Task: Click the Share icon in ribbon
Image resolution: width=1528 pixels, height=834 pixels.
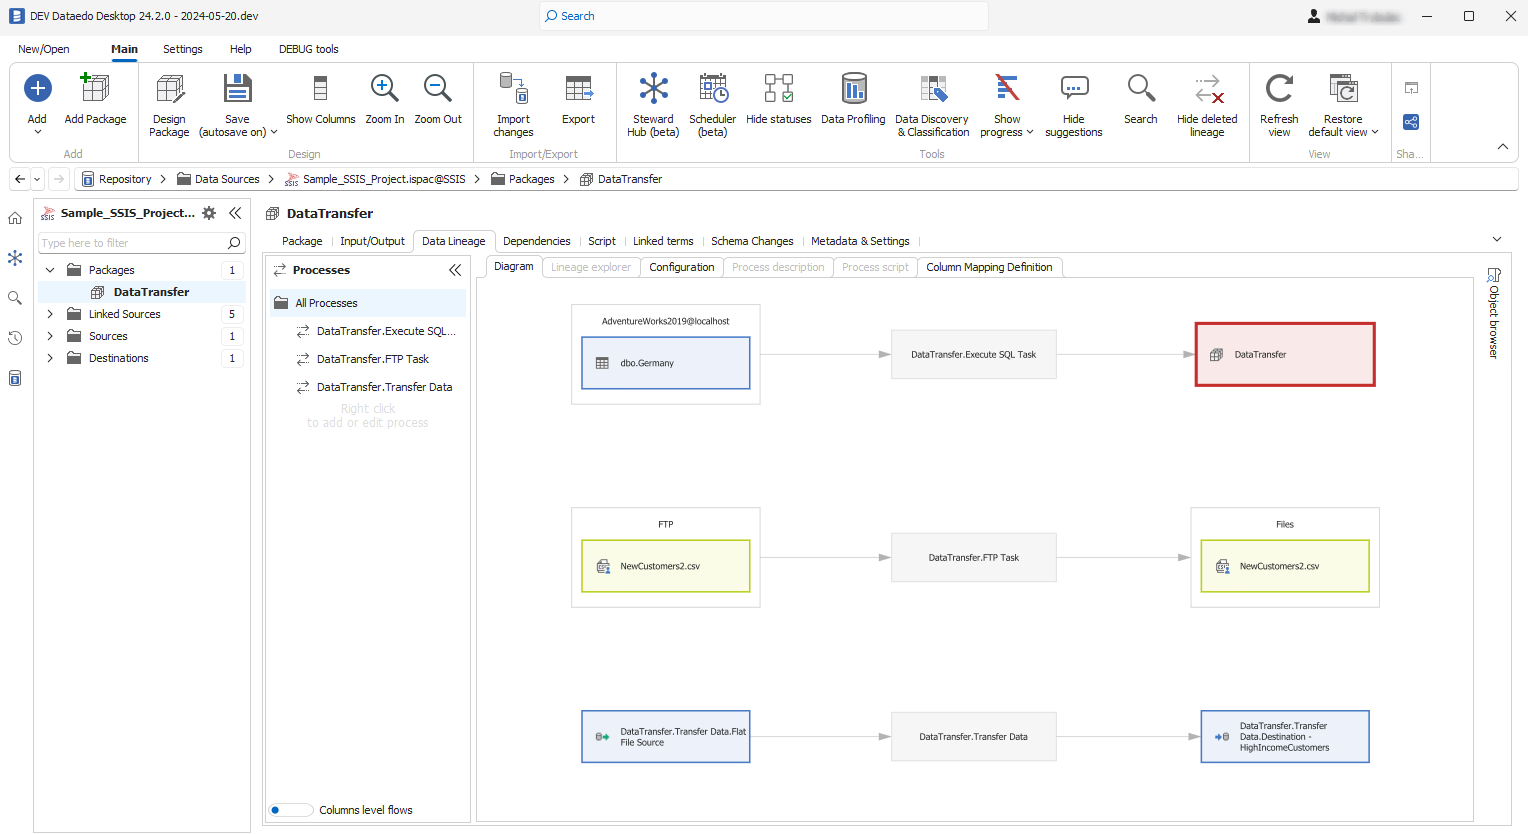Action: point(1411,122)
